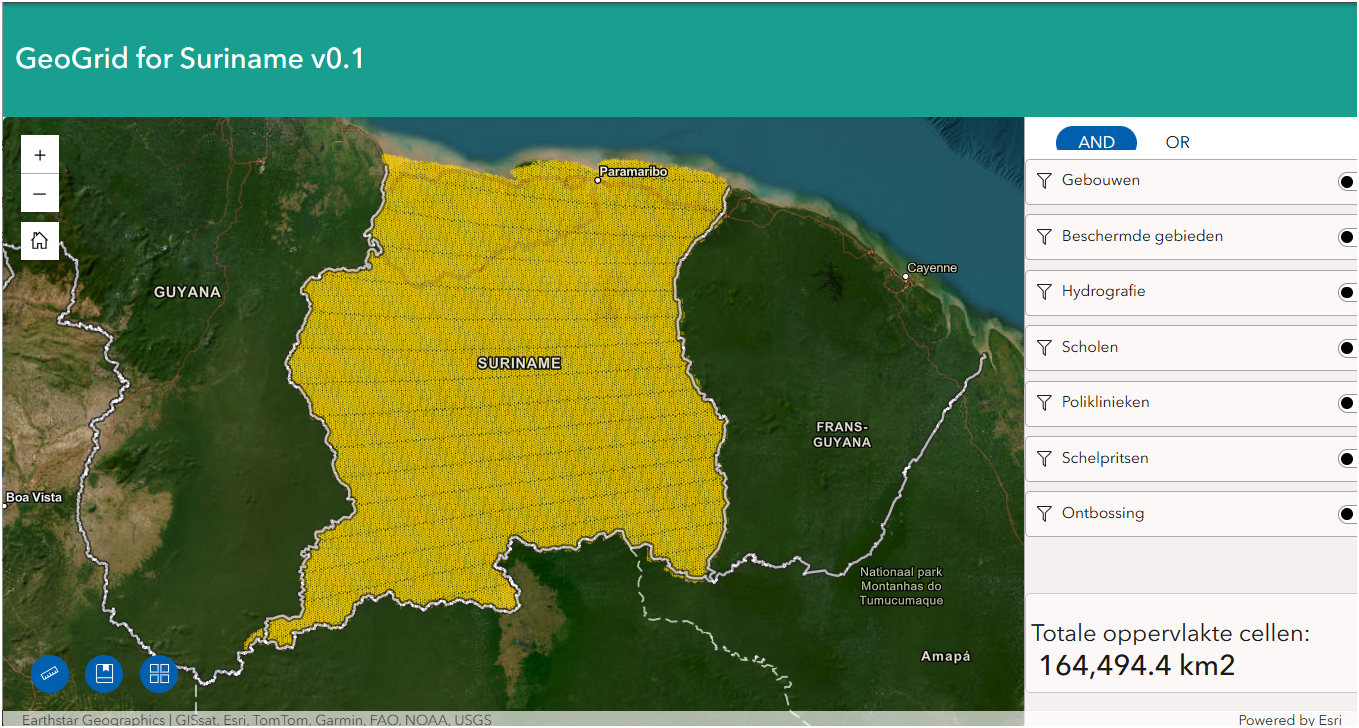The height and width of the screenshot is (728, 1359).
Task: Toggle the Ontbossing filter switch
Action: click(1347, 515)
